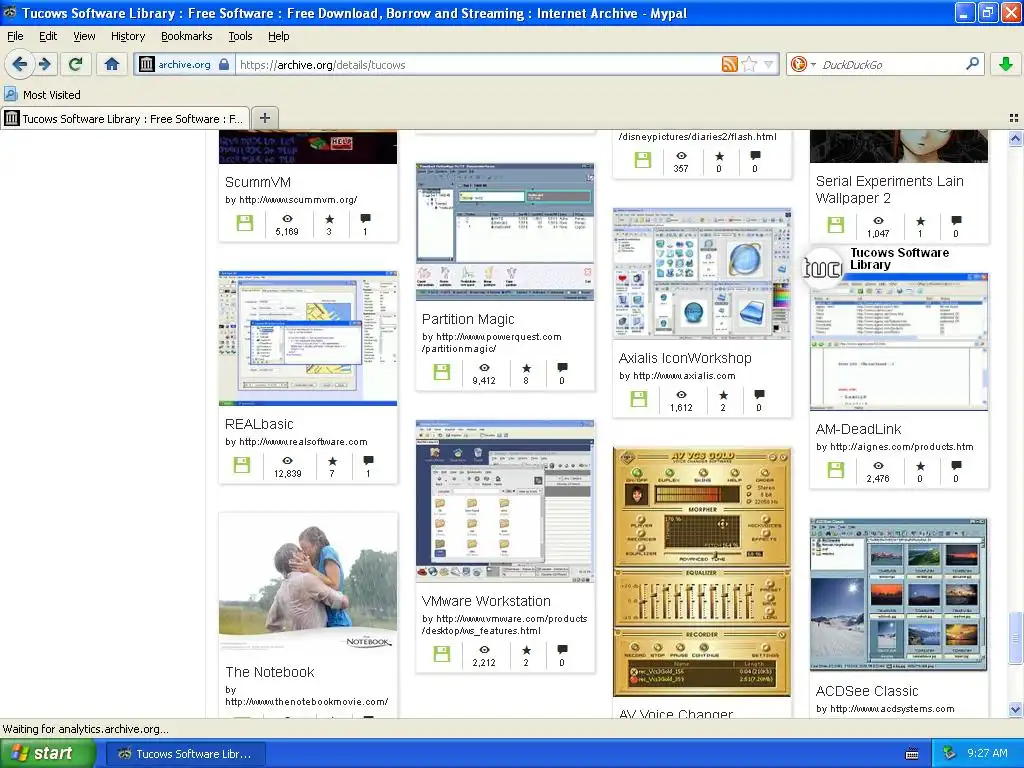Click the AM-DeadLink floppy icon
This screenshot has width=1024, height=768.
(x=836, y=470)
